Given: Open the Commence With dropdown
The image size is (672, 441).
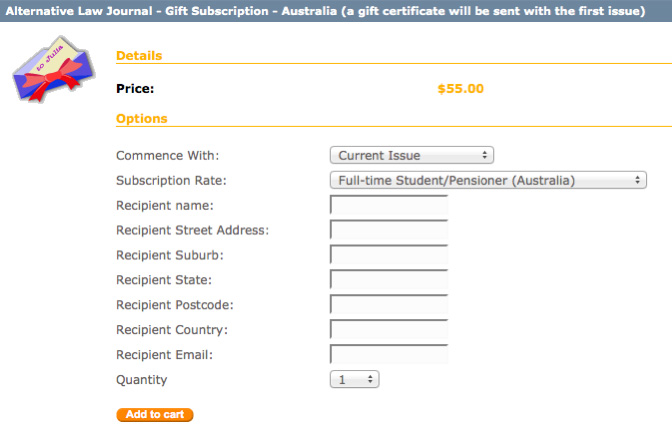Looking at the screenshot, I should tap(412, 155).
